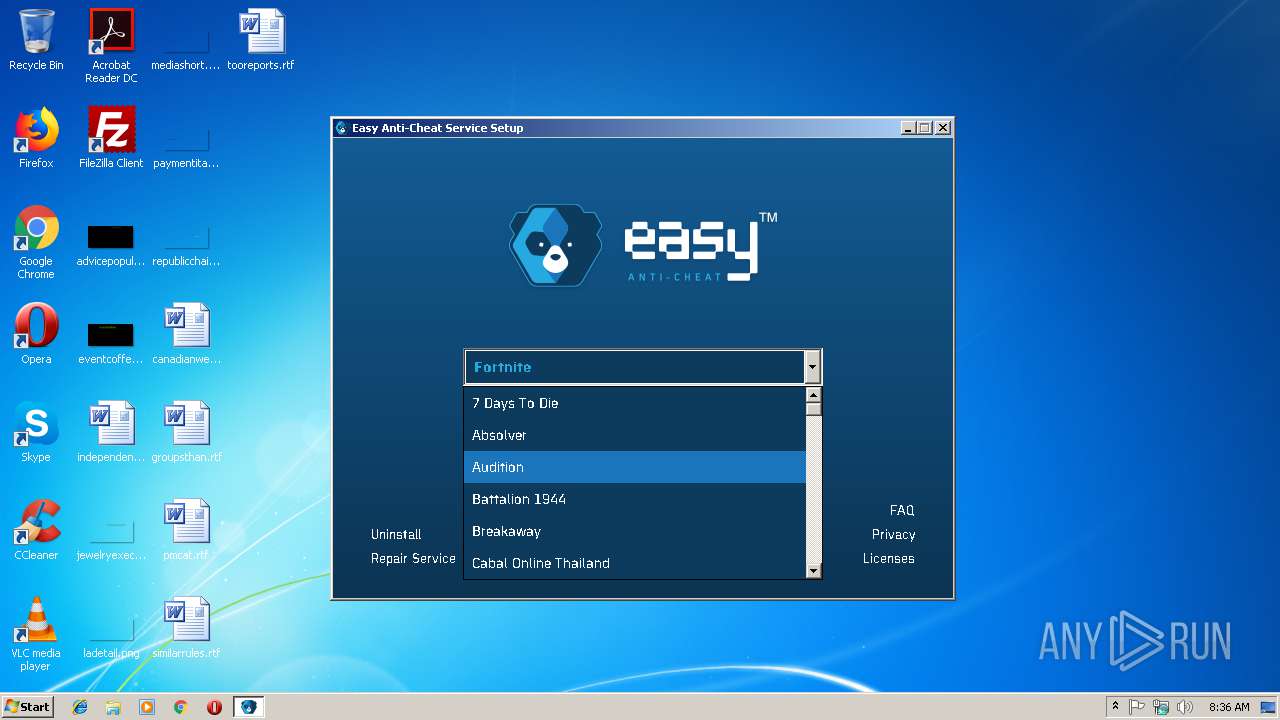Launch Google Chrome from desktop
1280x720 pixels.
click(36, 243)
